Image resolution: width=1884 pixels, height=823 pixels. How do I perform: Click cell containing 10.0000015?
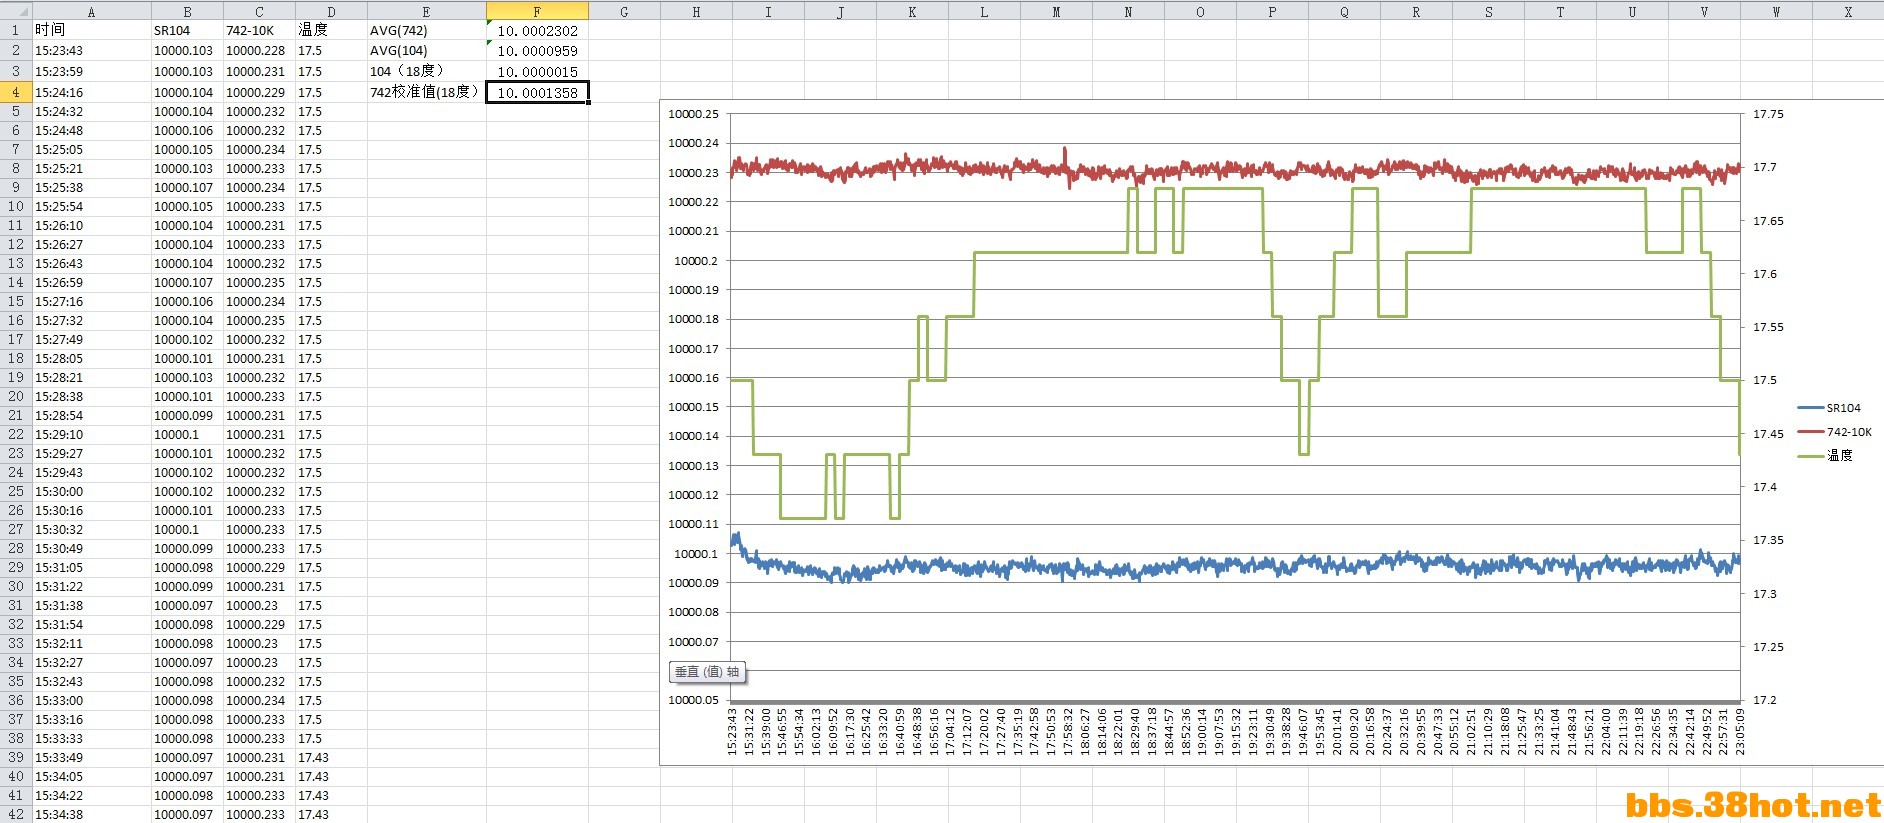point(537,71)
